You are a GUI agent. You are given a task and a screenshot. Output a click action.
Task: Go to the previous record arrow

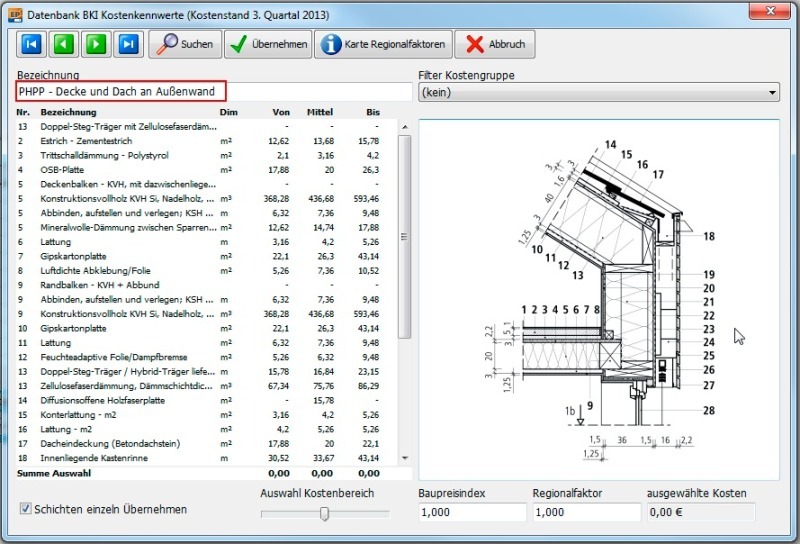[63, 44]
